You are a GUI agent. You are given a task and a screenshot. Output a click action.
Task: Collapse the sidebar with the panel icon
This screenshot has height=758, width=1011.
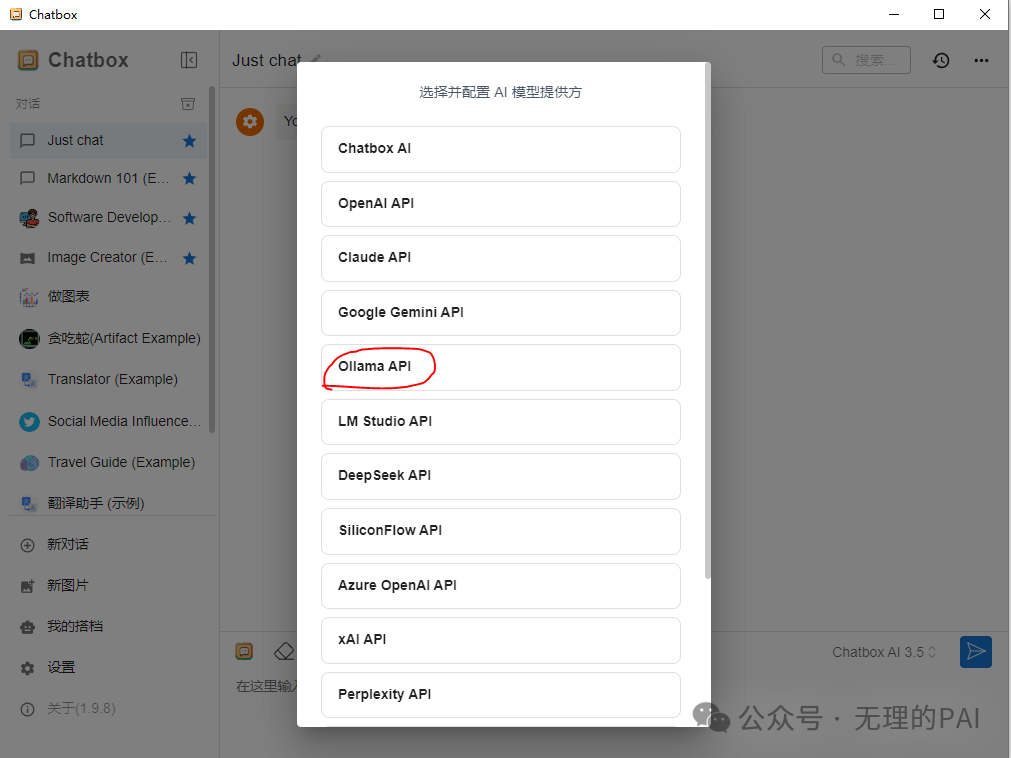pyautogui.click(x=189, y=60)
